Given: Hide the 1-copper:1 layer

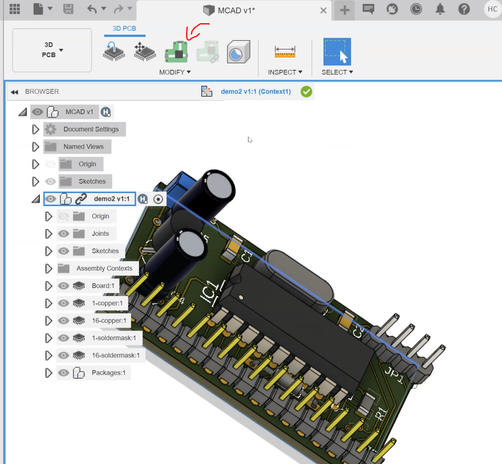Looking at the screenshot, I should (x=64, y=303).
